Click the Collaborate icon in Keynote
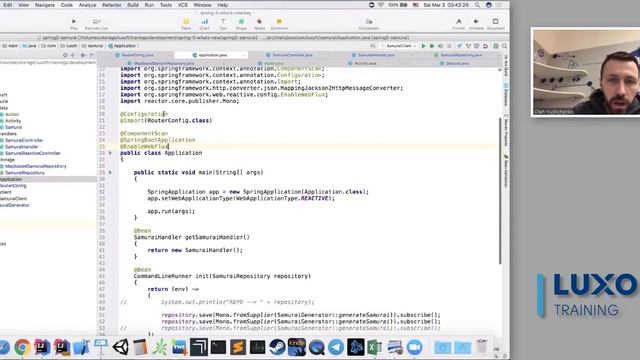The image size is (640, 360). pyautogui.click(x=369, y=24)
